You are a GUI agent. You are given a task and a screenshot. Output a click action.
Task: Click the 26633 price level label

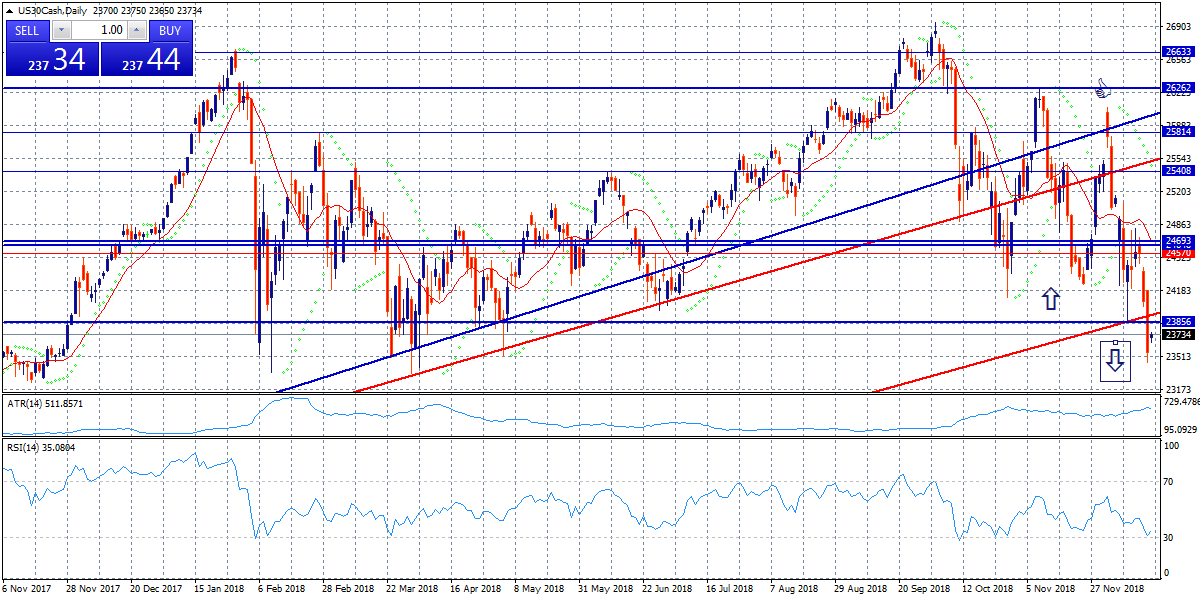pos(1178,52)
